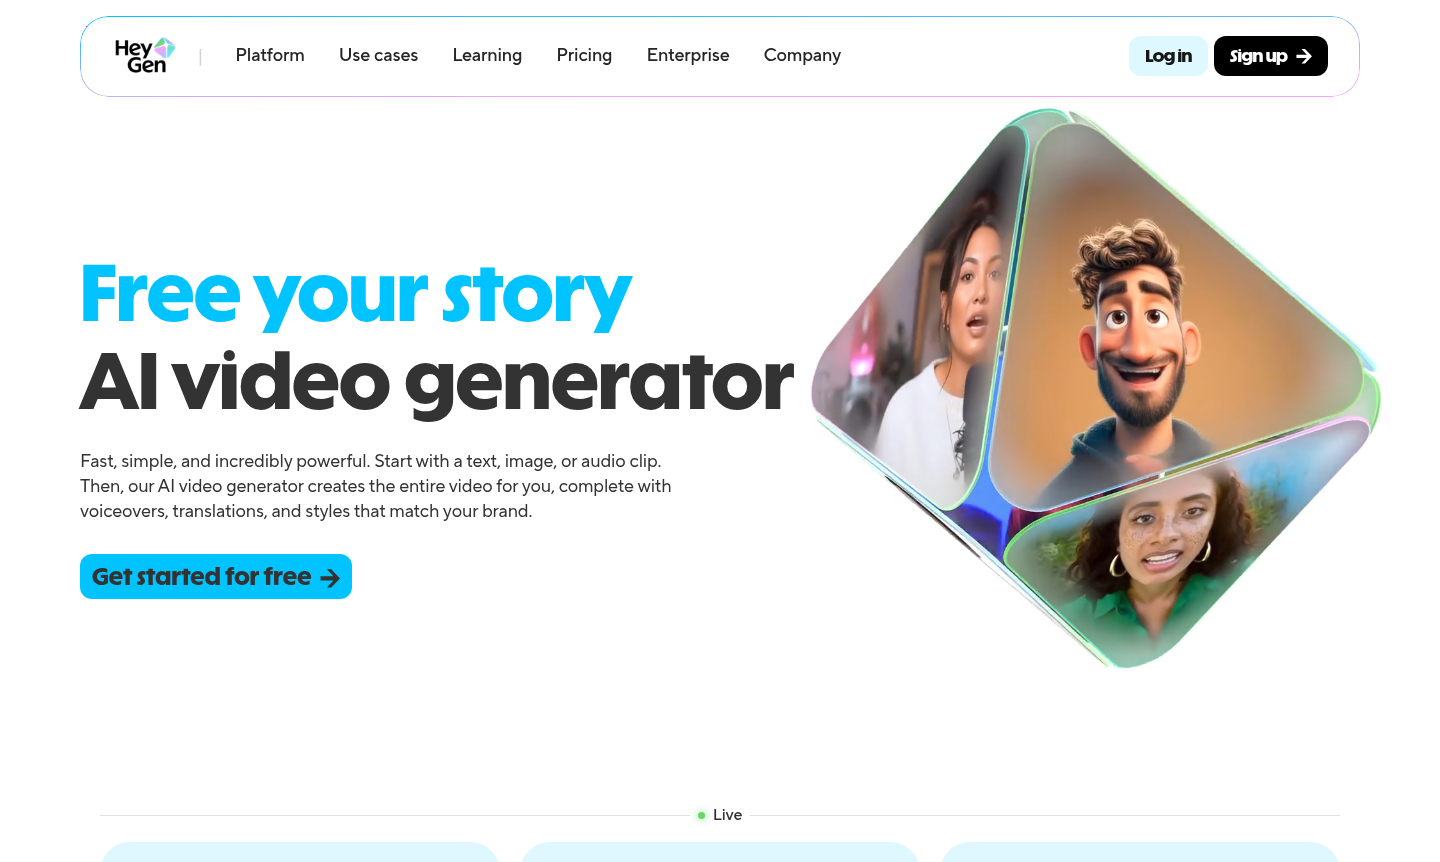The image size is (1440, 862).
Task: Click the Log in button
Action: [1168, 56]
